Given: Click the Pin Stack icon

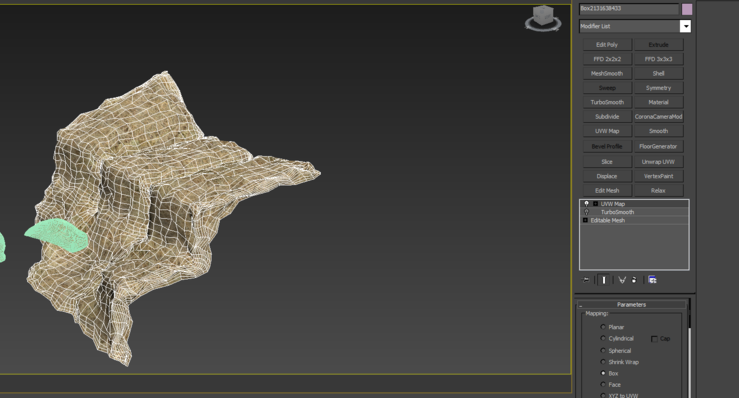Looking at the screenshot, I should pyautogui.click(x=586, y=280).
